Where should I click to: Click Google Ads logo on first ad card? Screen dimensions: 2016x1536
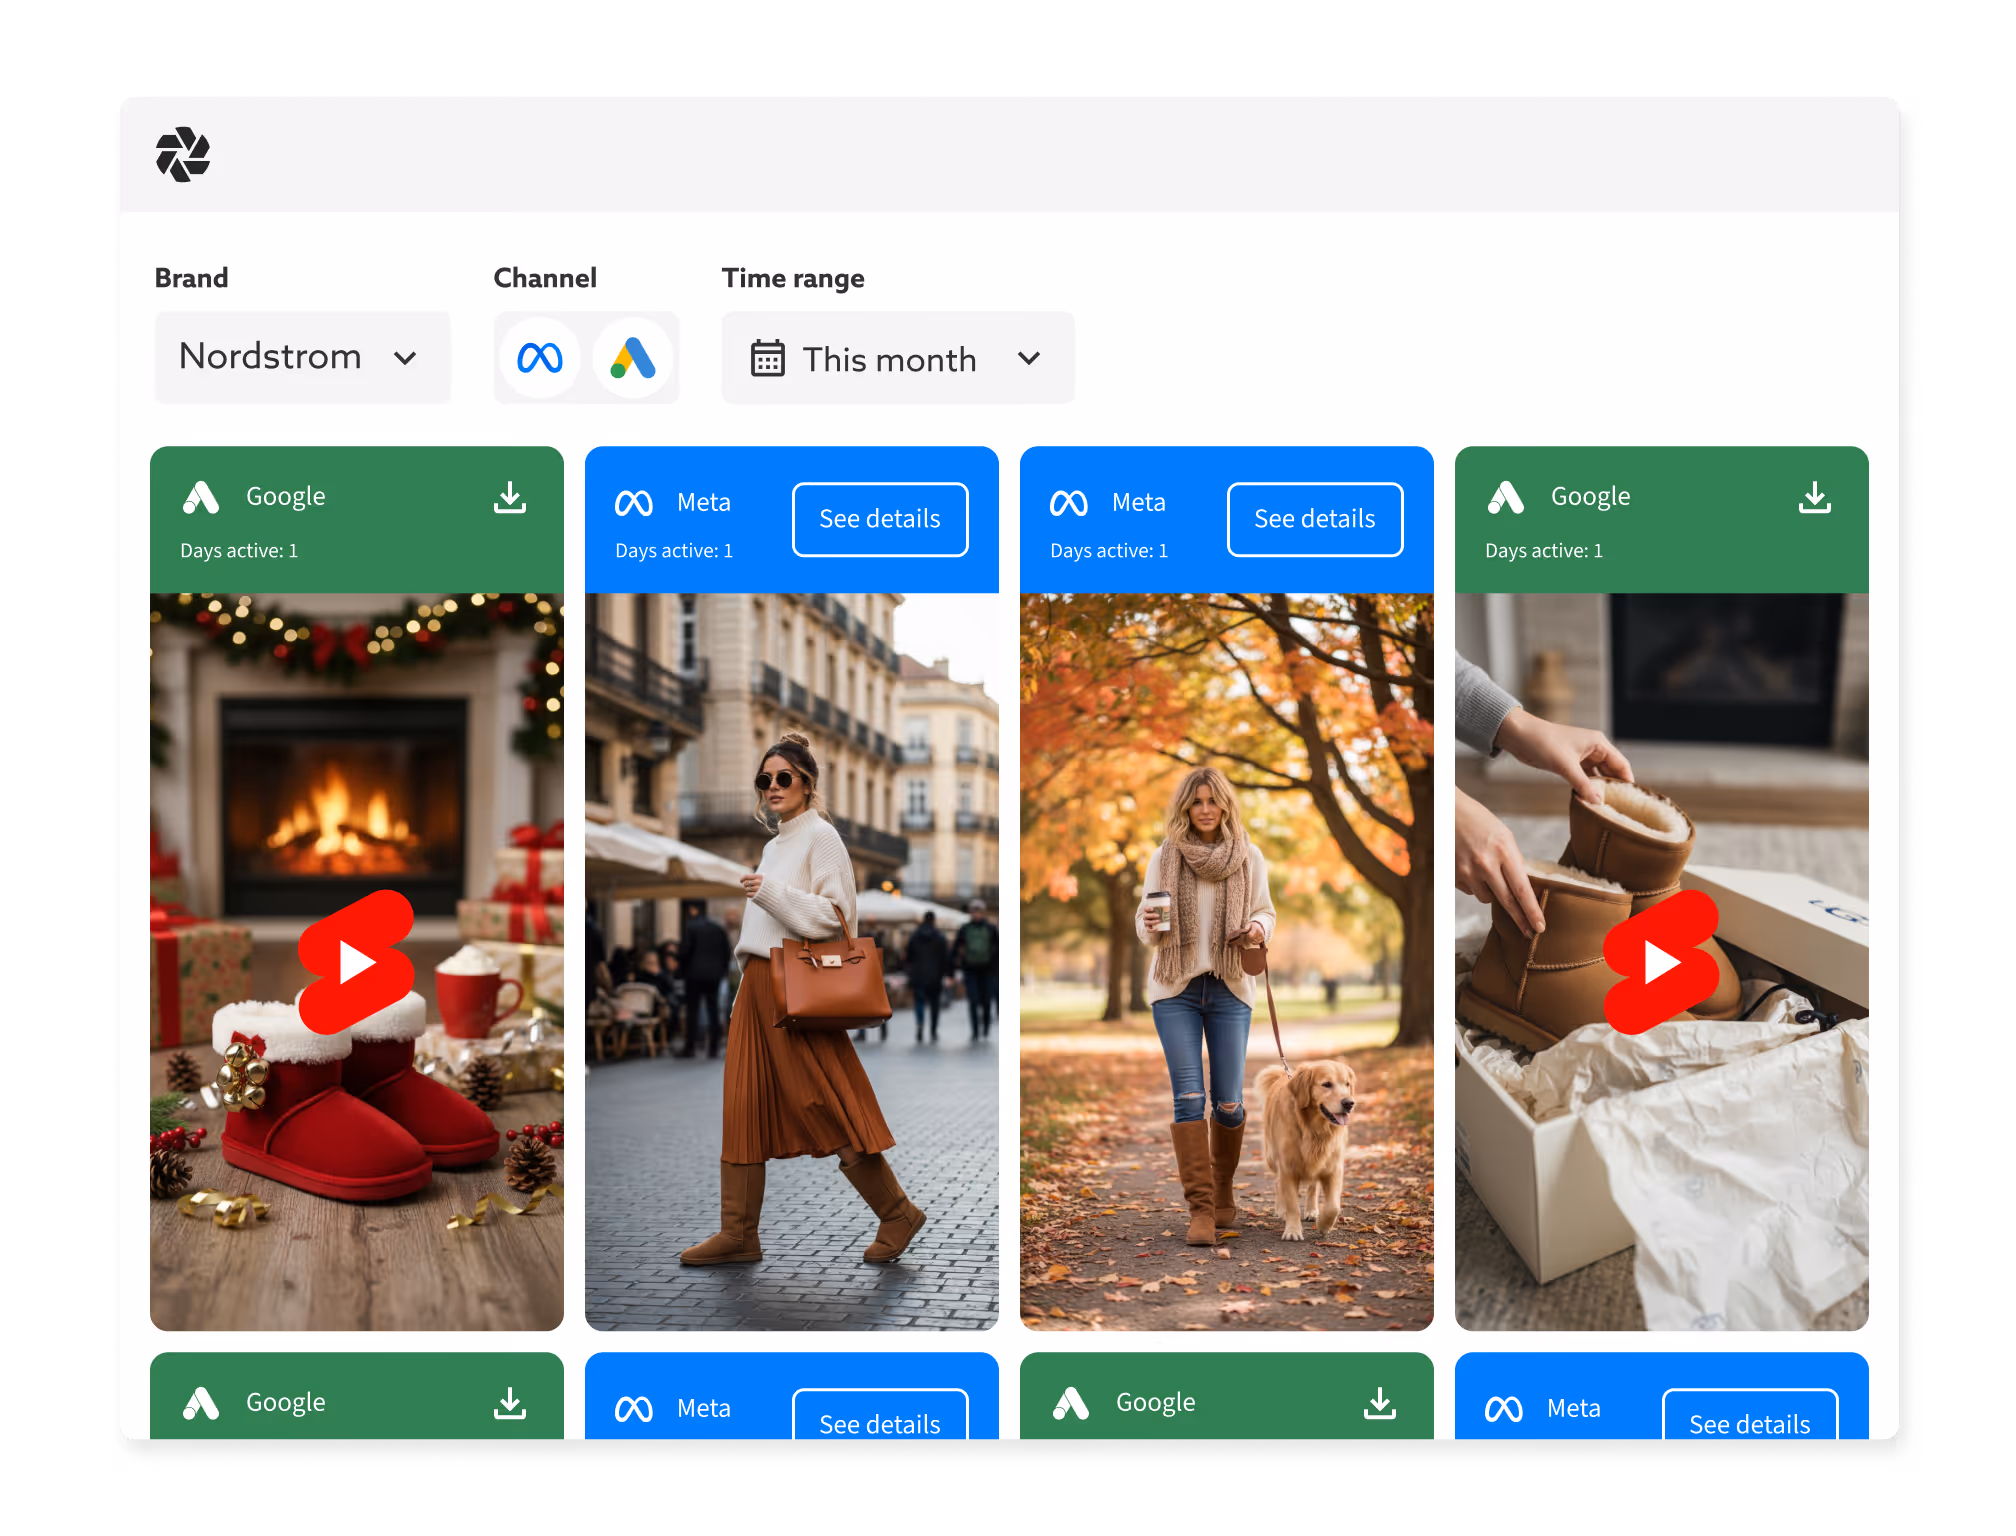(x=201, y=497)
